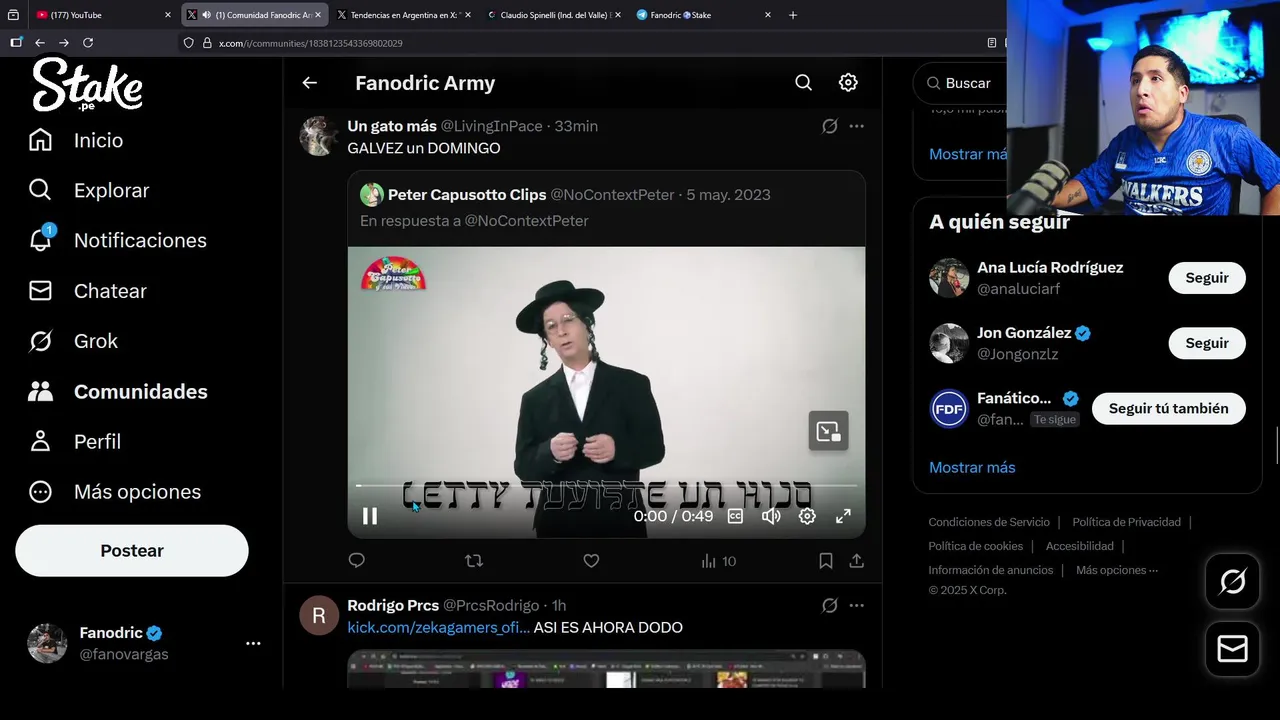This screenshot has width=1280, height=720.
Task: Share Un gato más post
Action: click(857, 561)
